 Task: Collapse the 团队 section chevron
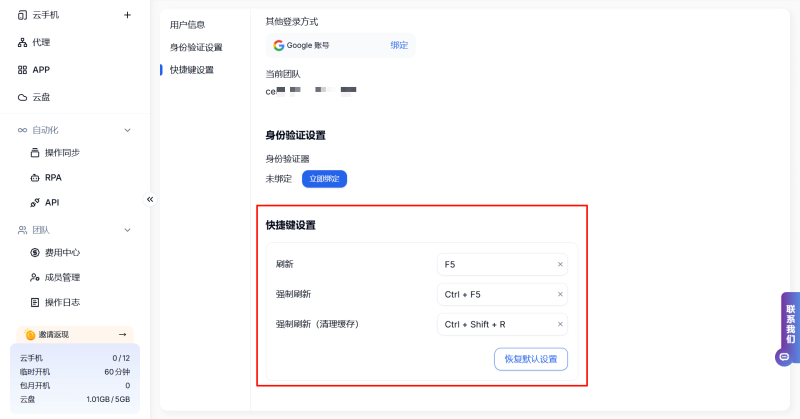click(x=127, y=230)
